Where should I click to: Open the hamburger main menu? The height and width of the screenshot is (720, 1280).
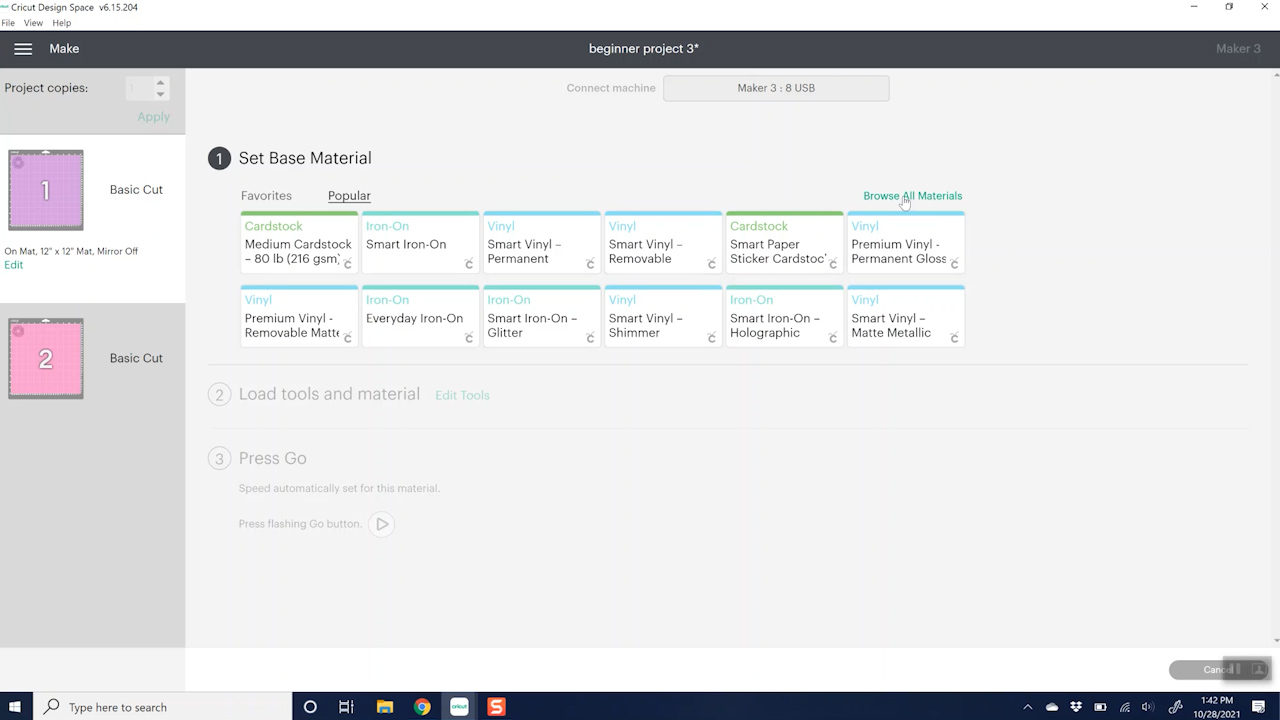23,49
